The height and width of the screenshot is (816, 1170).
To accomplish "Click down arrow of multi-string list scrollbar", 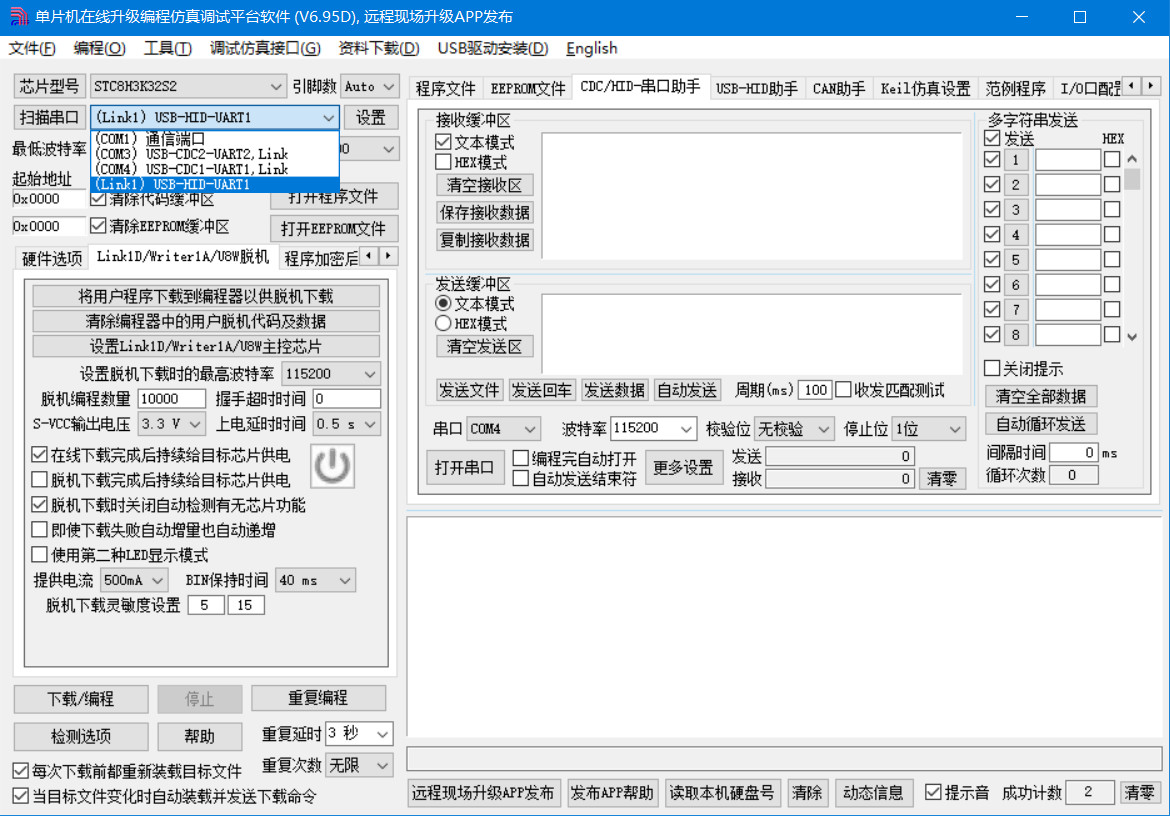I will 1132,336.
